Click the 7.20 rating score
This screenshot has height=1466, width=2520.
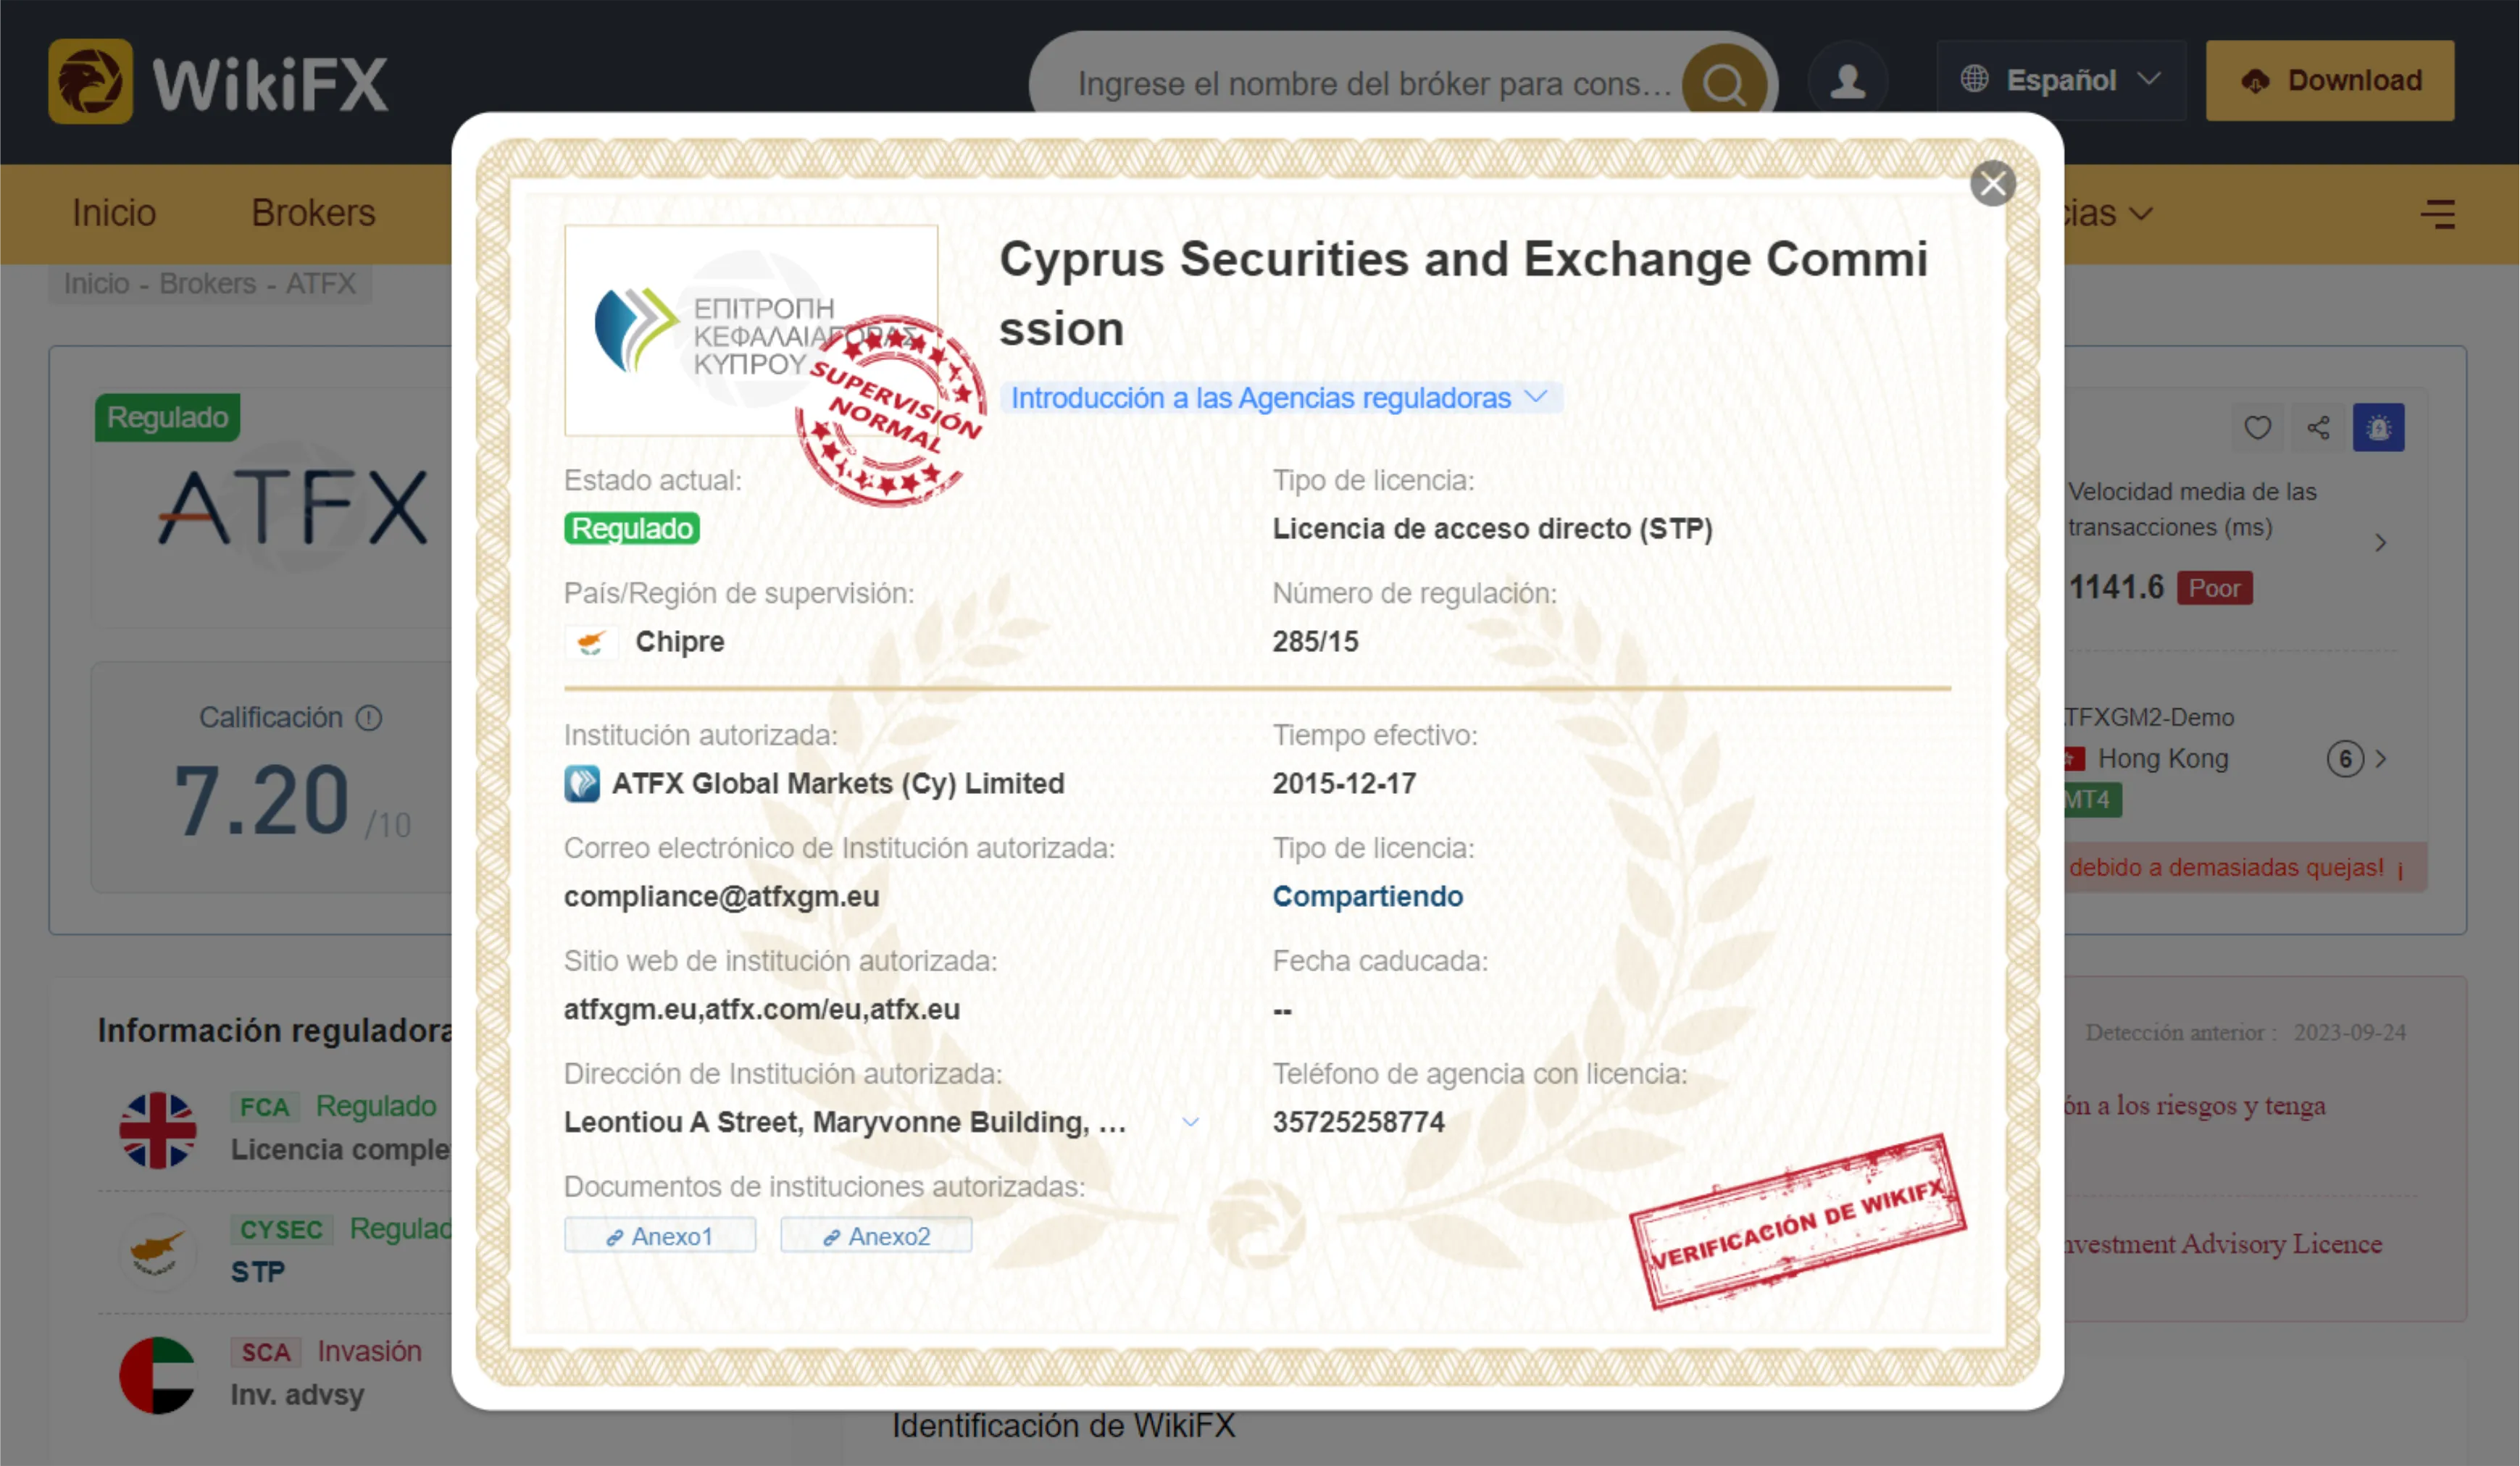tap(262, 801)
